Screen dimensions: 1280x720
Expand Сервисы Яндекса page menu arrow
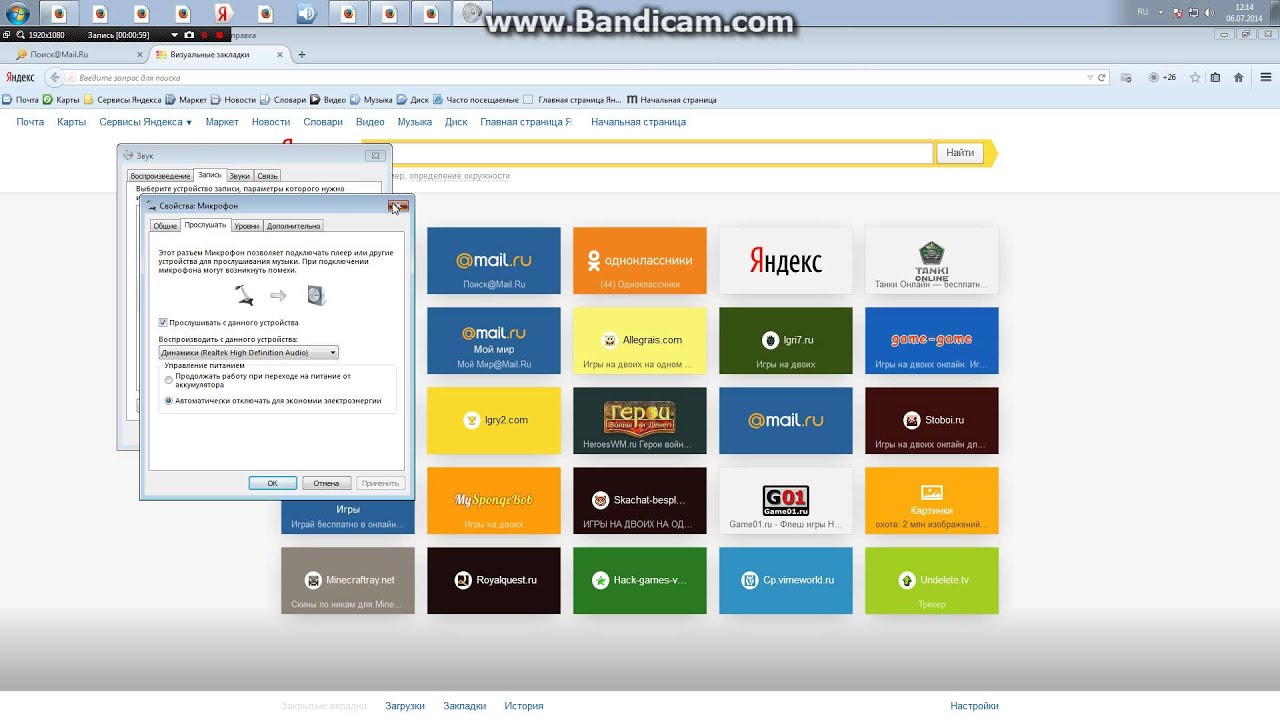pos(189,122)
